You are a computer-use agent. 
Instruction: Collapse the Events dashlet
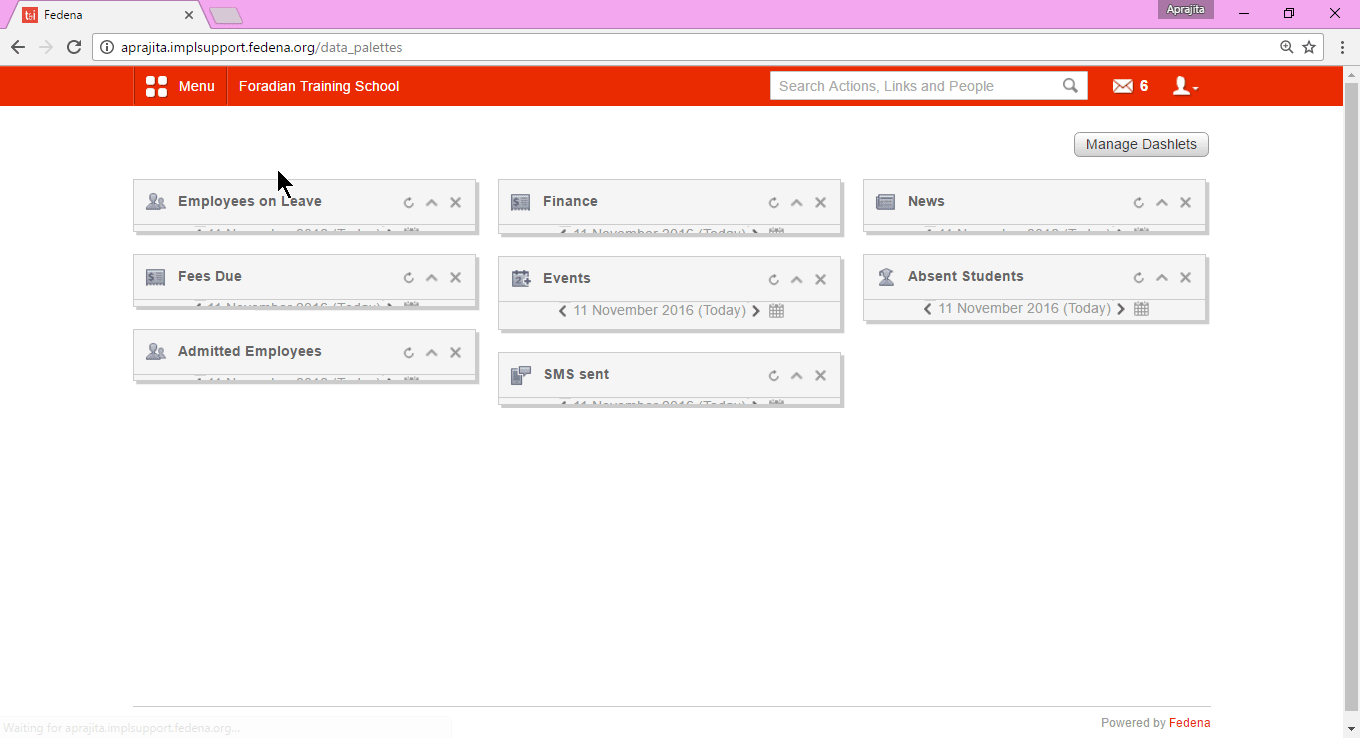[797, 280]
